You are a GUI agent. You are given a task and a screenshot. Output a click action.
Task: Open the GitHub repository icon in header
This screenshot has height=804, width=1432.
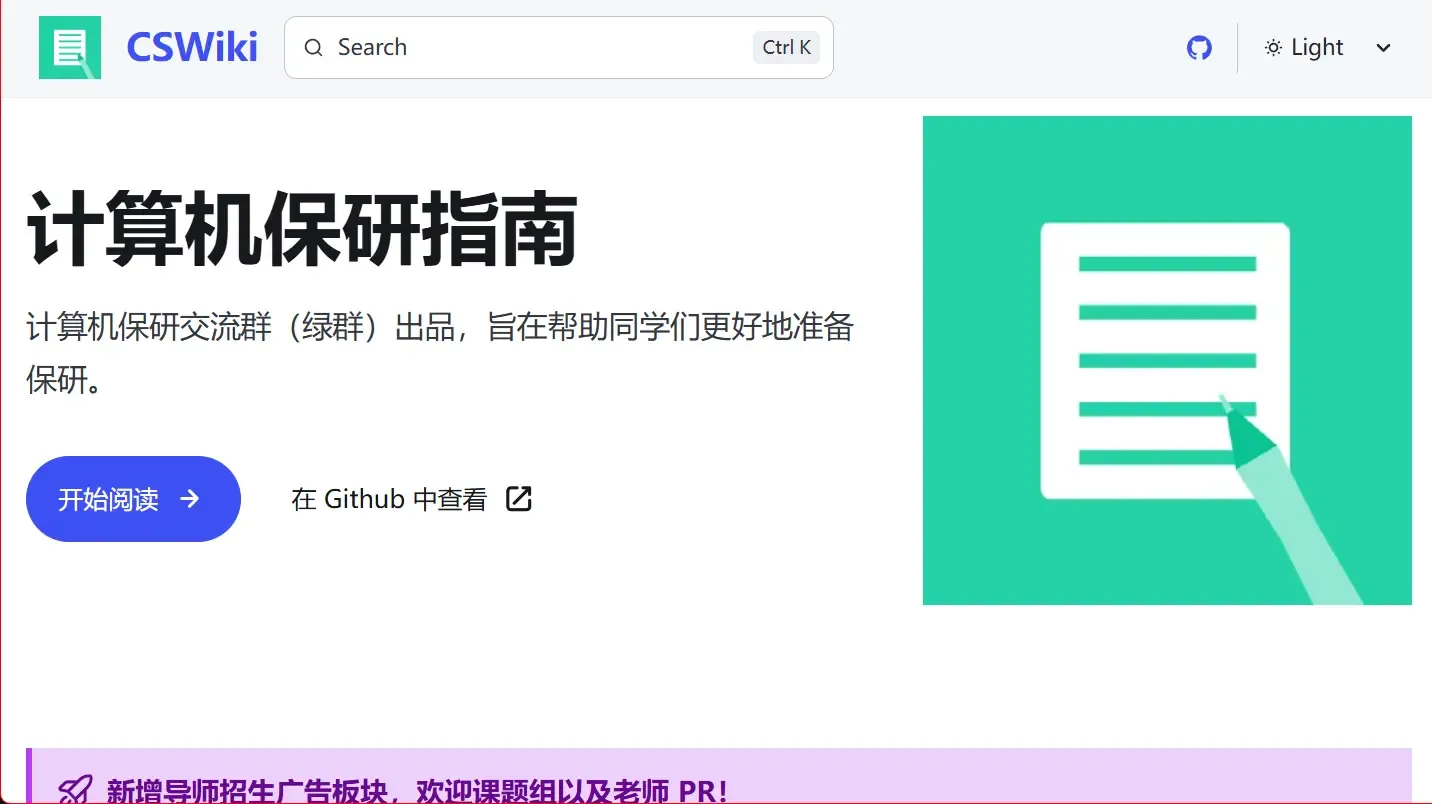1199,47
